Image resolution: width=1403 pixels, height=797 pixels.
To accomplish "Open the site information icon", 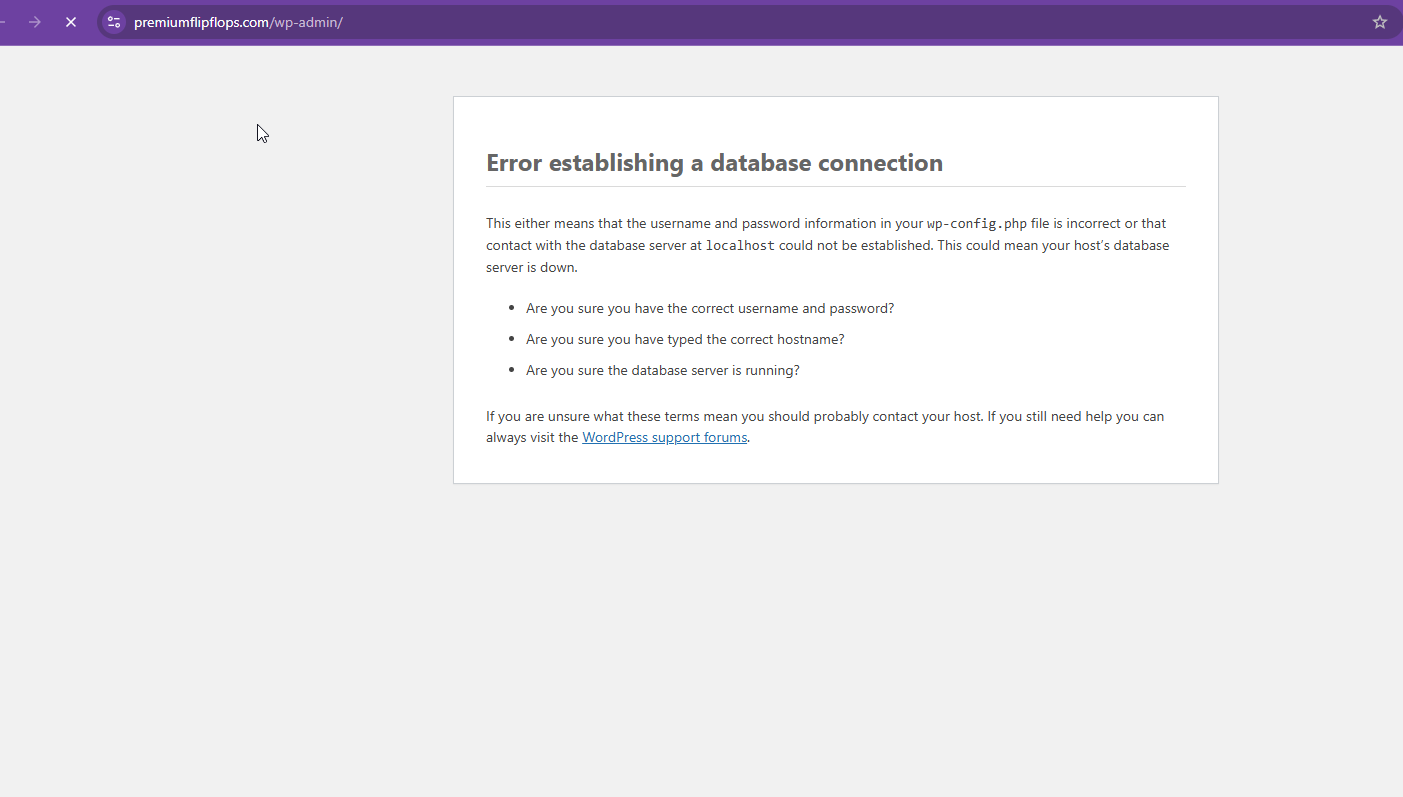I will (x=114, y=22).
